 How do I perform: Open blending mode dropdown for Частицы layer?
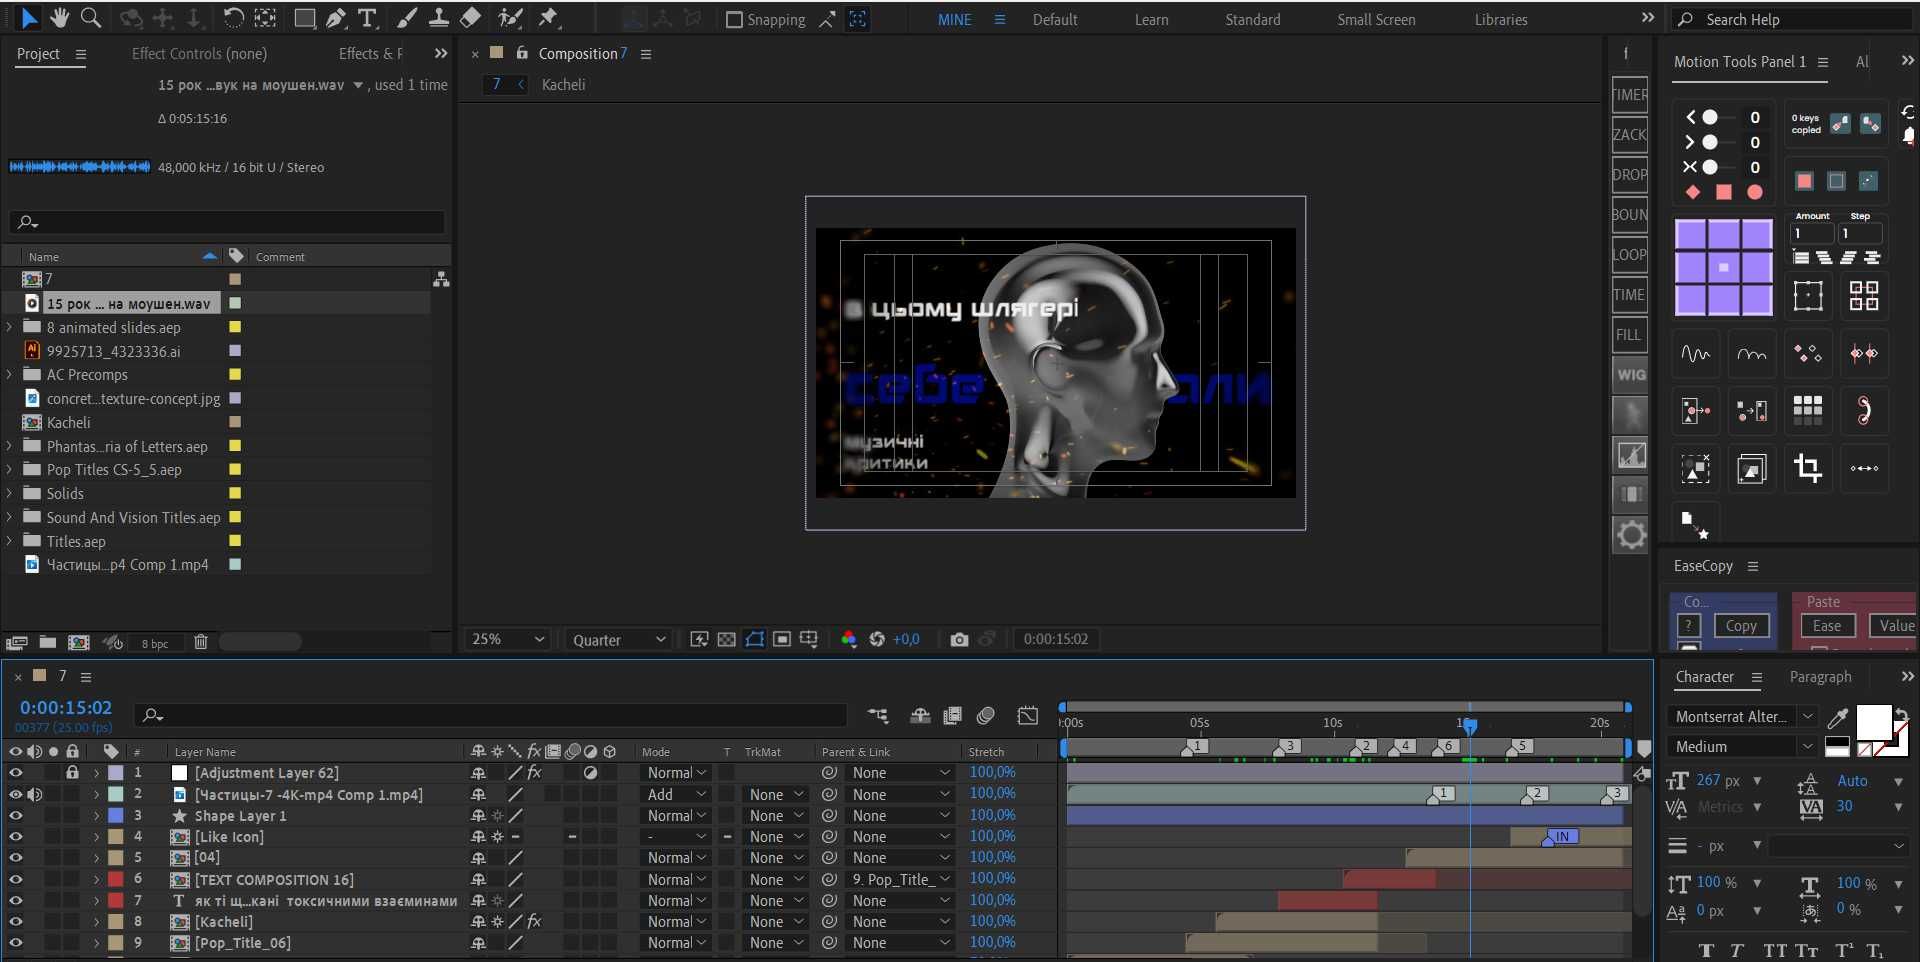pyautogui.click(x=677, y=794)
